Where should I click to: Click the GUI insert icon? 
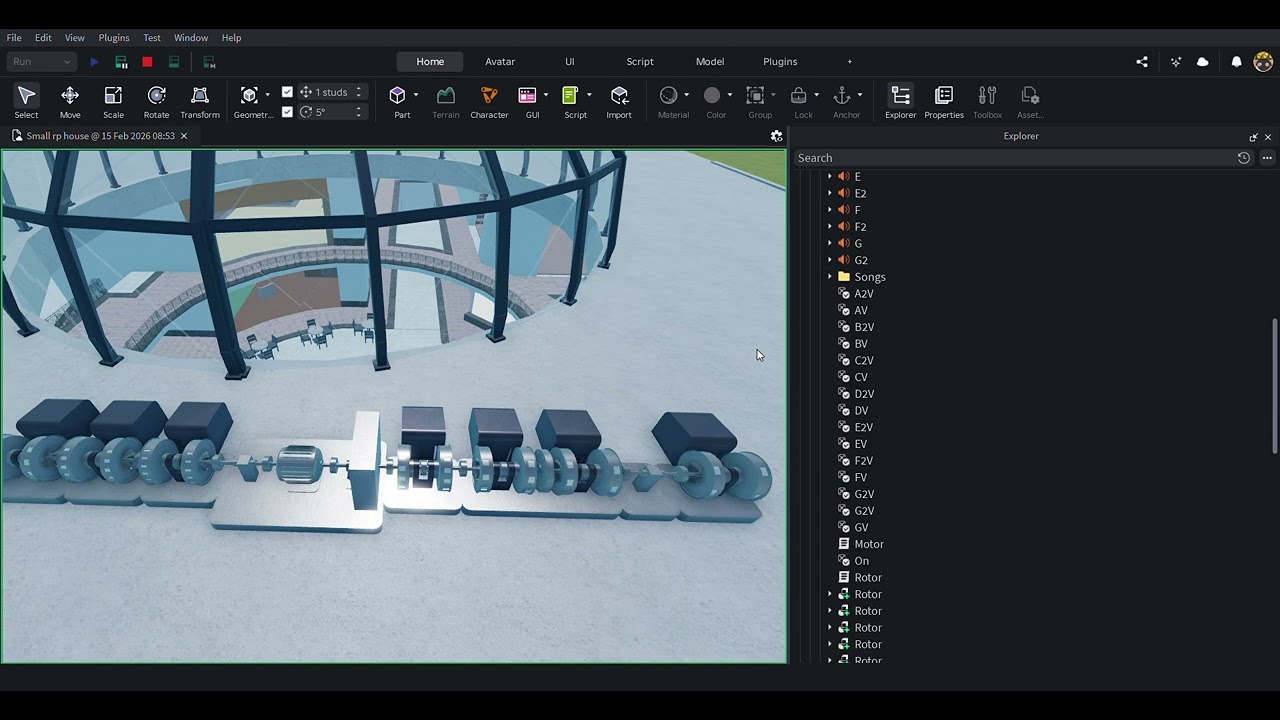(x=527, y=96)
